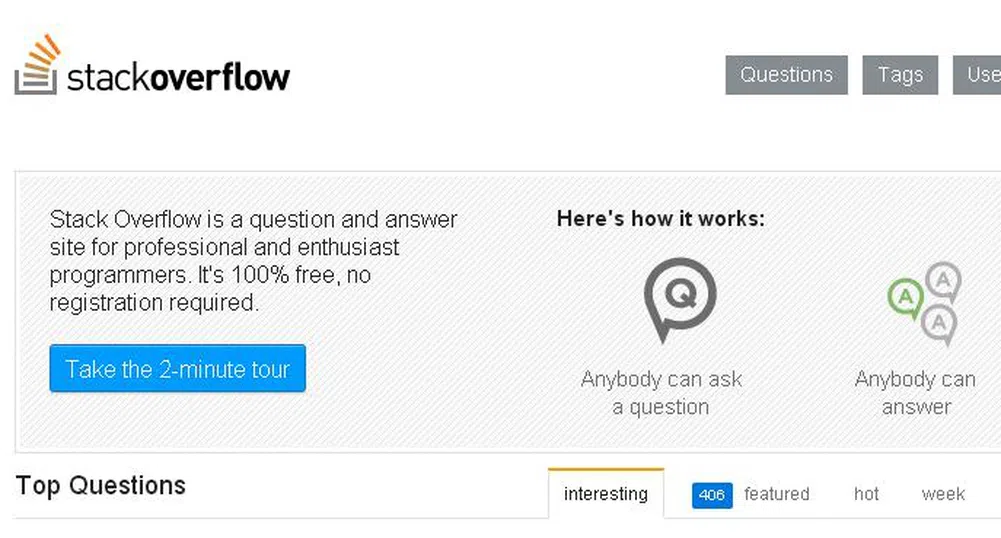Switch to the featured tab
Screen dimensions: 1001x538
point(776,494)
